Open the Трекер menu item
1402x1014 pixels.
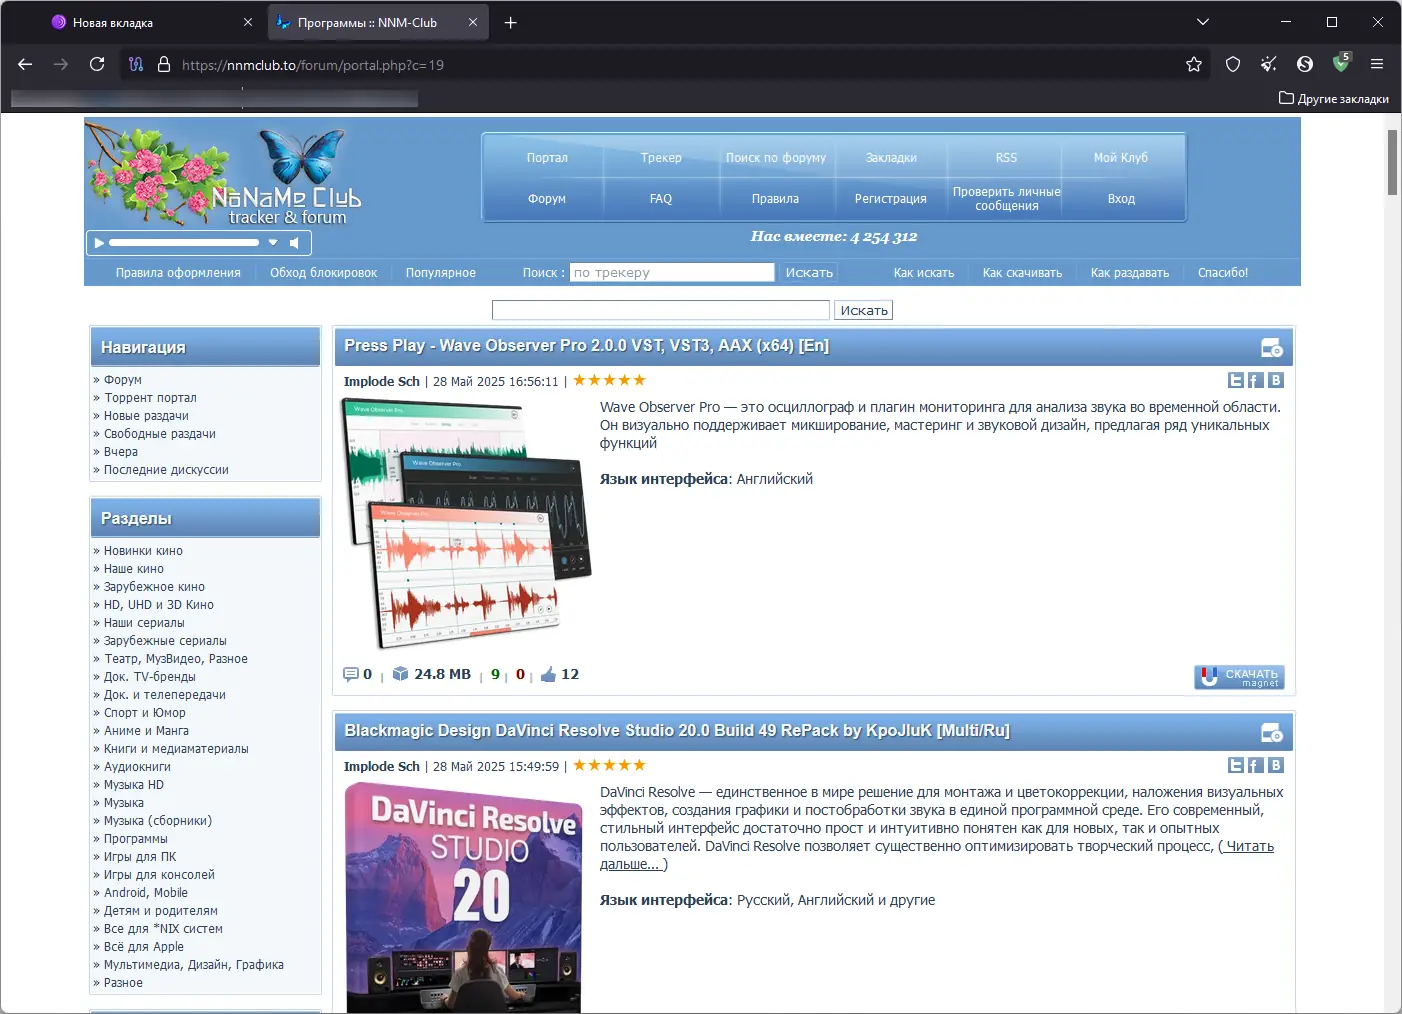pos(661,158)
